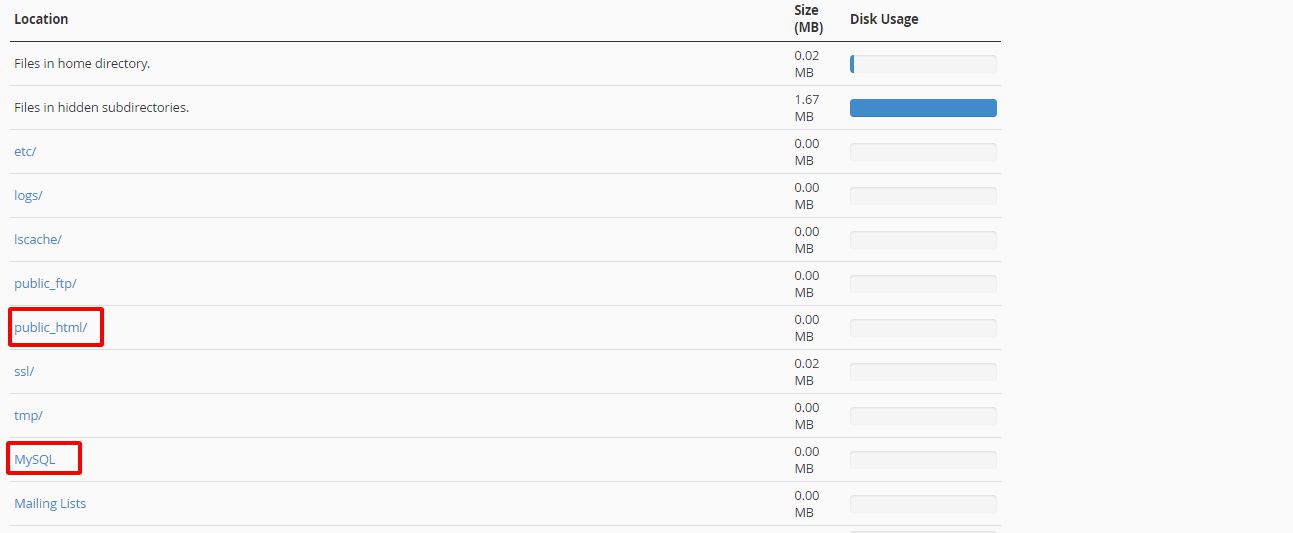
Task: Click the public_html/ disk usage bar
Action: click(x=923, y=328)
